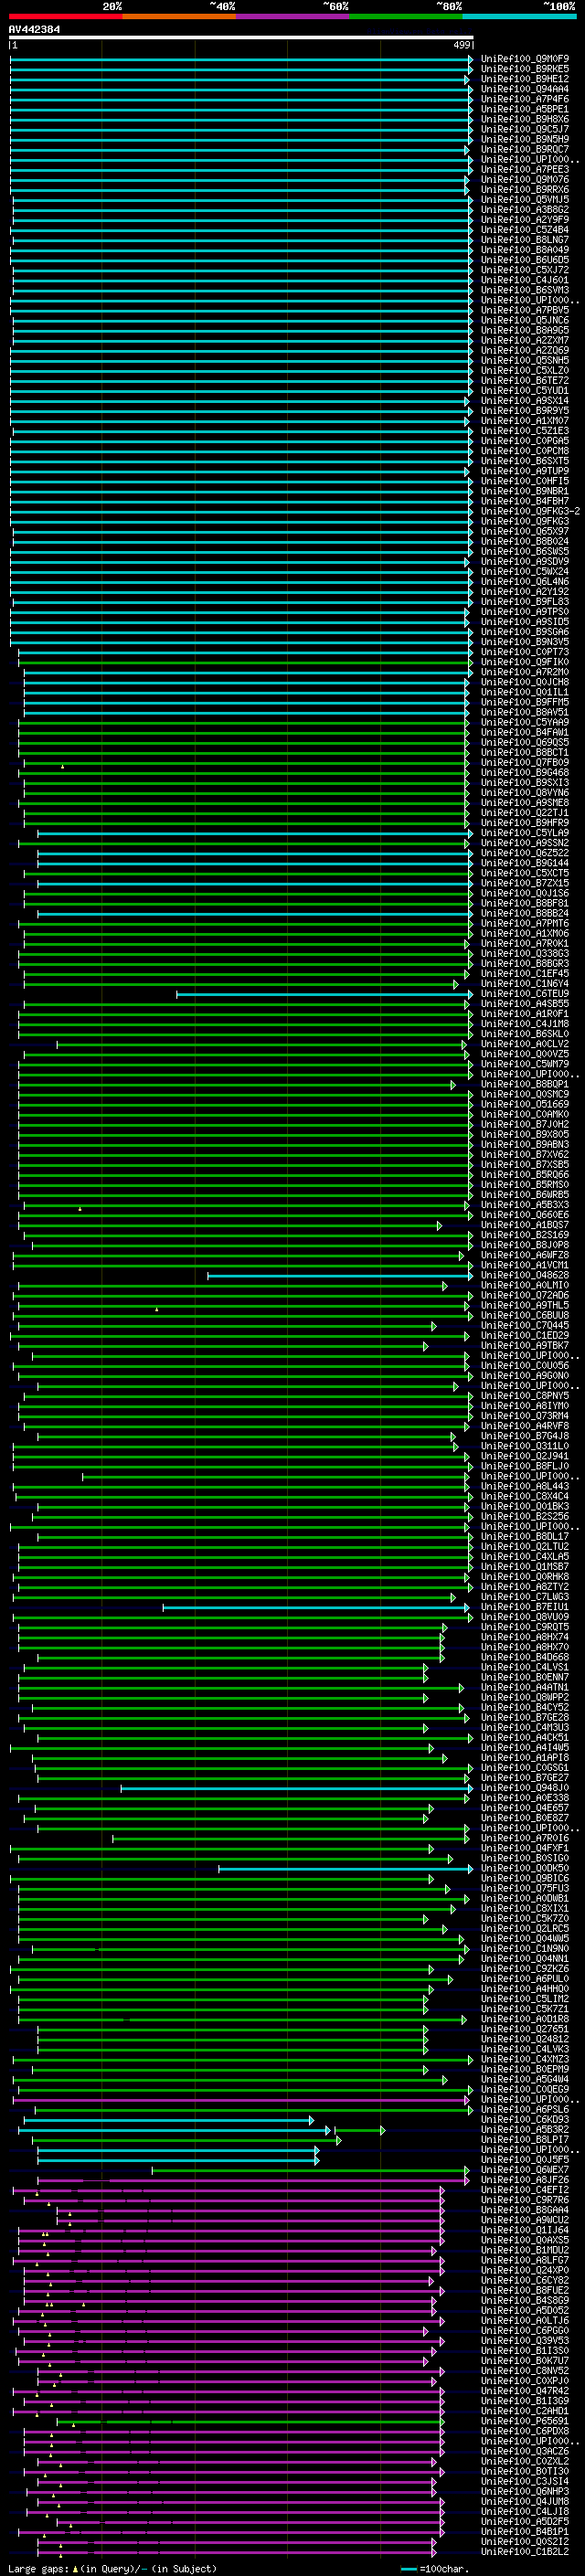Select the label UniRef100_Q9C5J7
The width and height of the screenshot is (585, 2576).
tap(525, 130)
